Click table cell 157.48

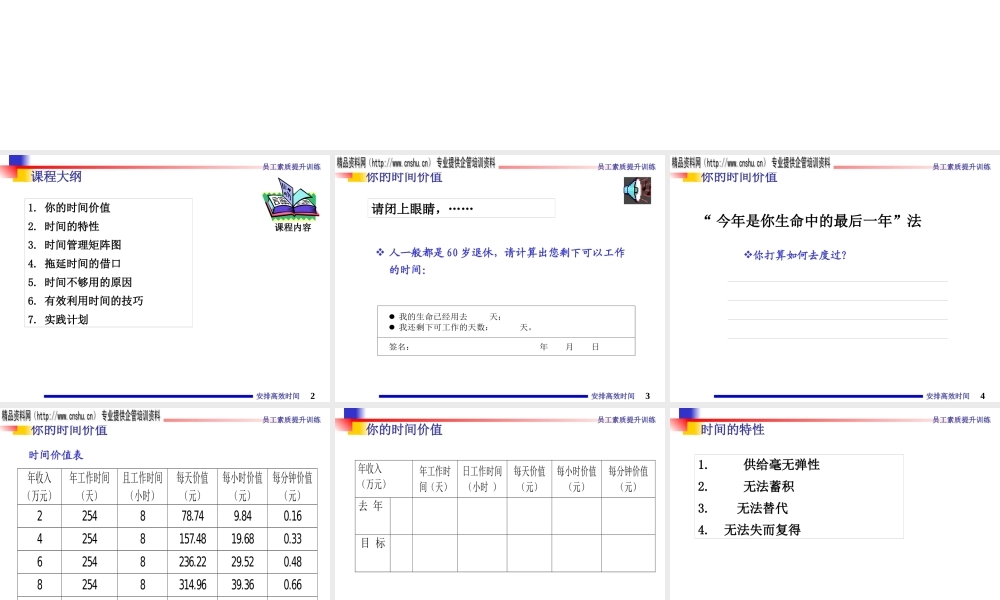[193, 539]
